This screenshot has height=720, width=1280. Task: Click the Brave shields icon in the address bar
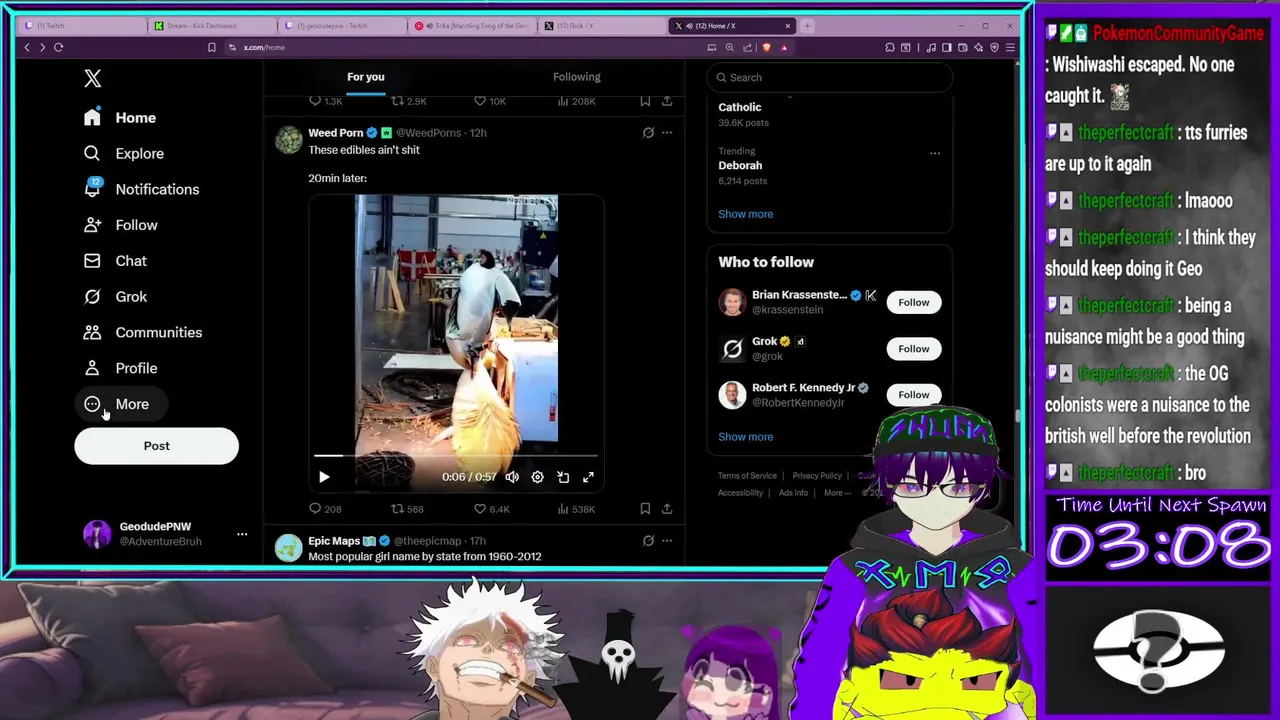tap(766, 47)
